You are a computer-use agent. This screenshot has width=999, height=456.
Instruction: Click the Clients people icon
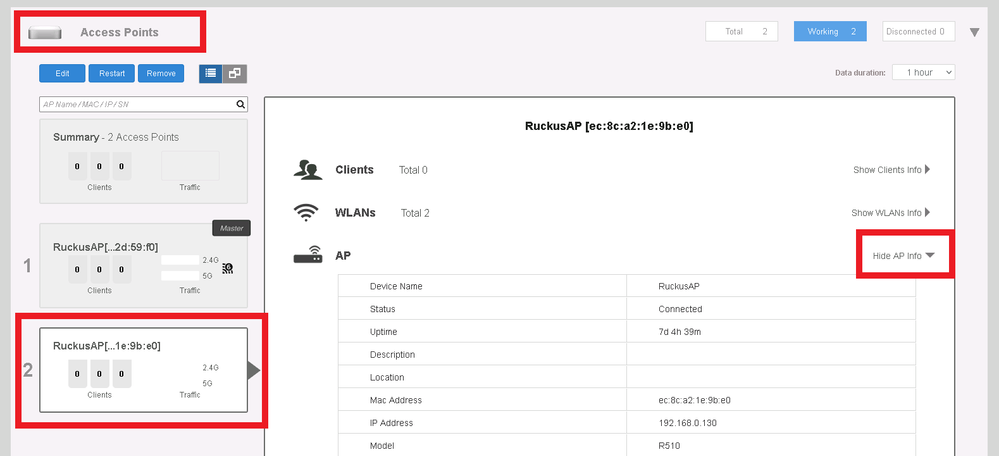coord(307,170)
